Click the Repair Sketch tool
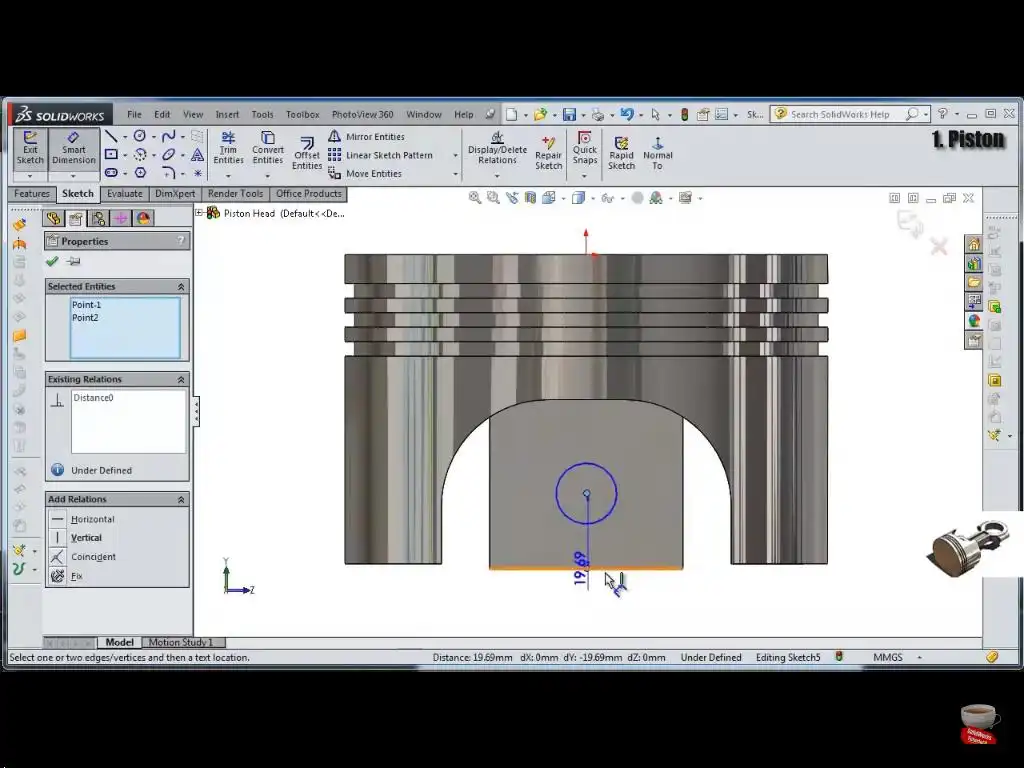This screenshot has height=768, width=1024. pos(549,153)
